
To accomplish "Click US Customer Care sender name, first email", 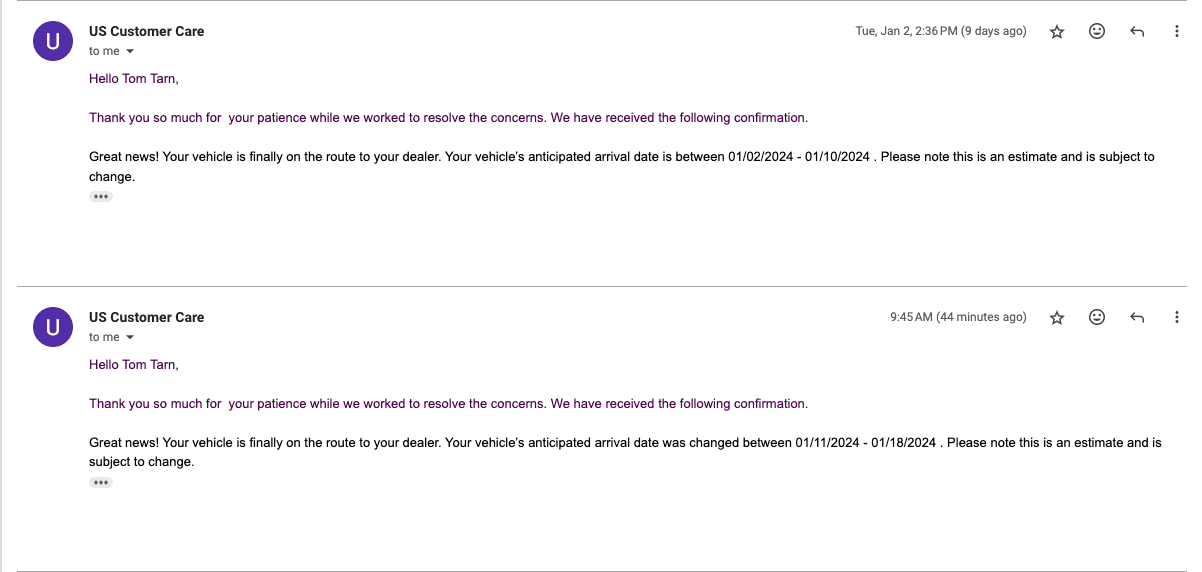I will coord(146,31).
